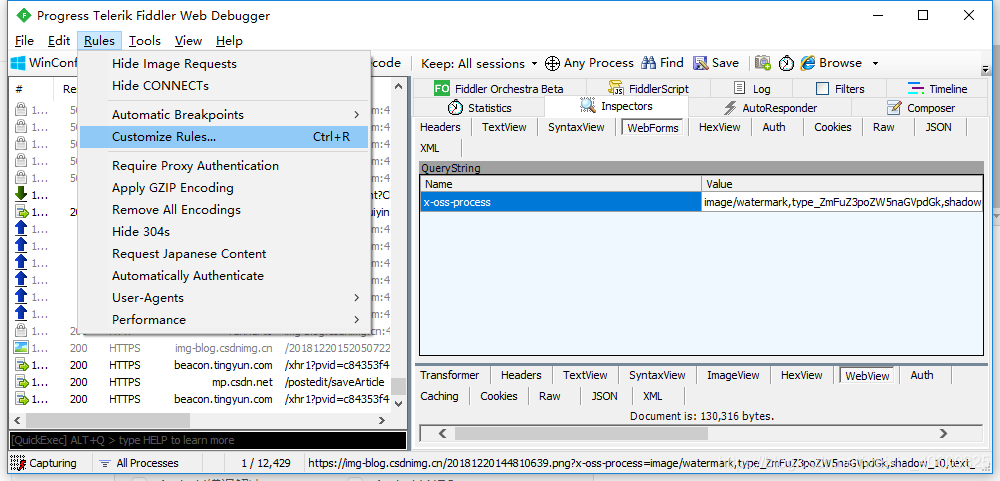Select the x-oss-process query string row
This screenshot has height=481, width=1000.
702,202
